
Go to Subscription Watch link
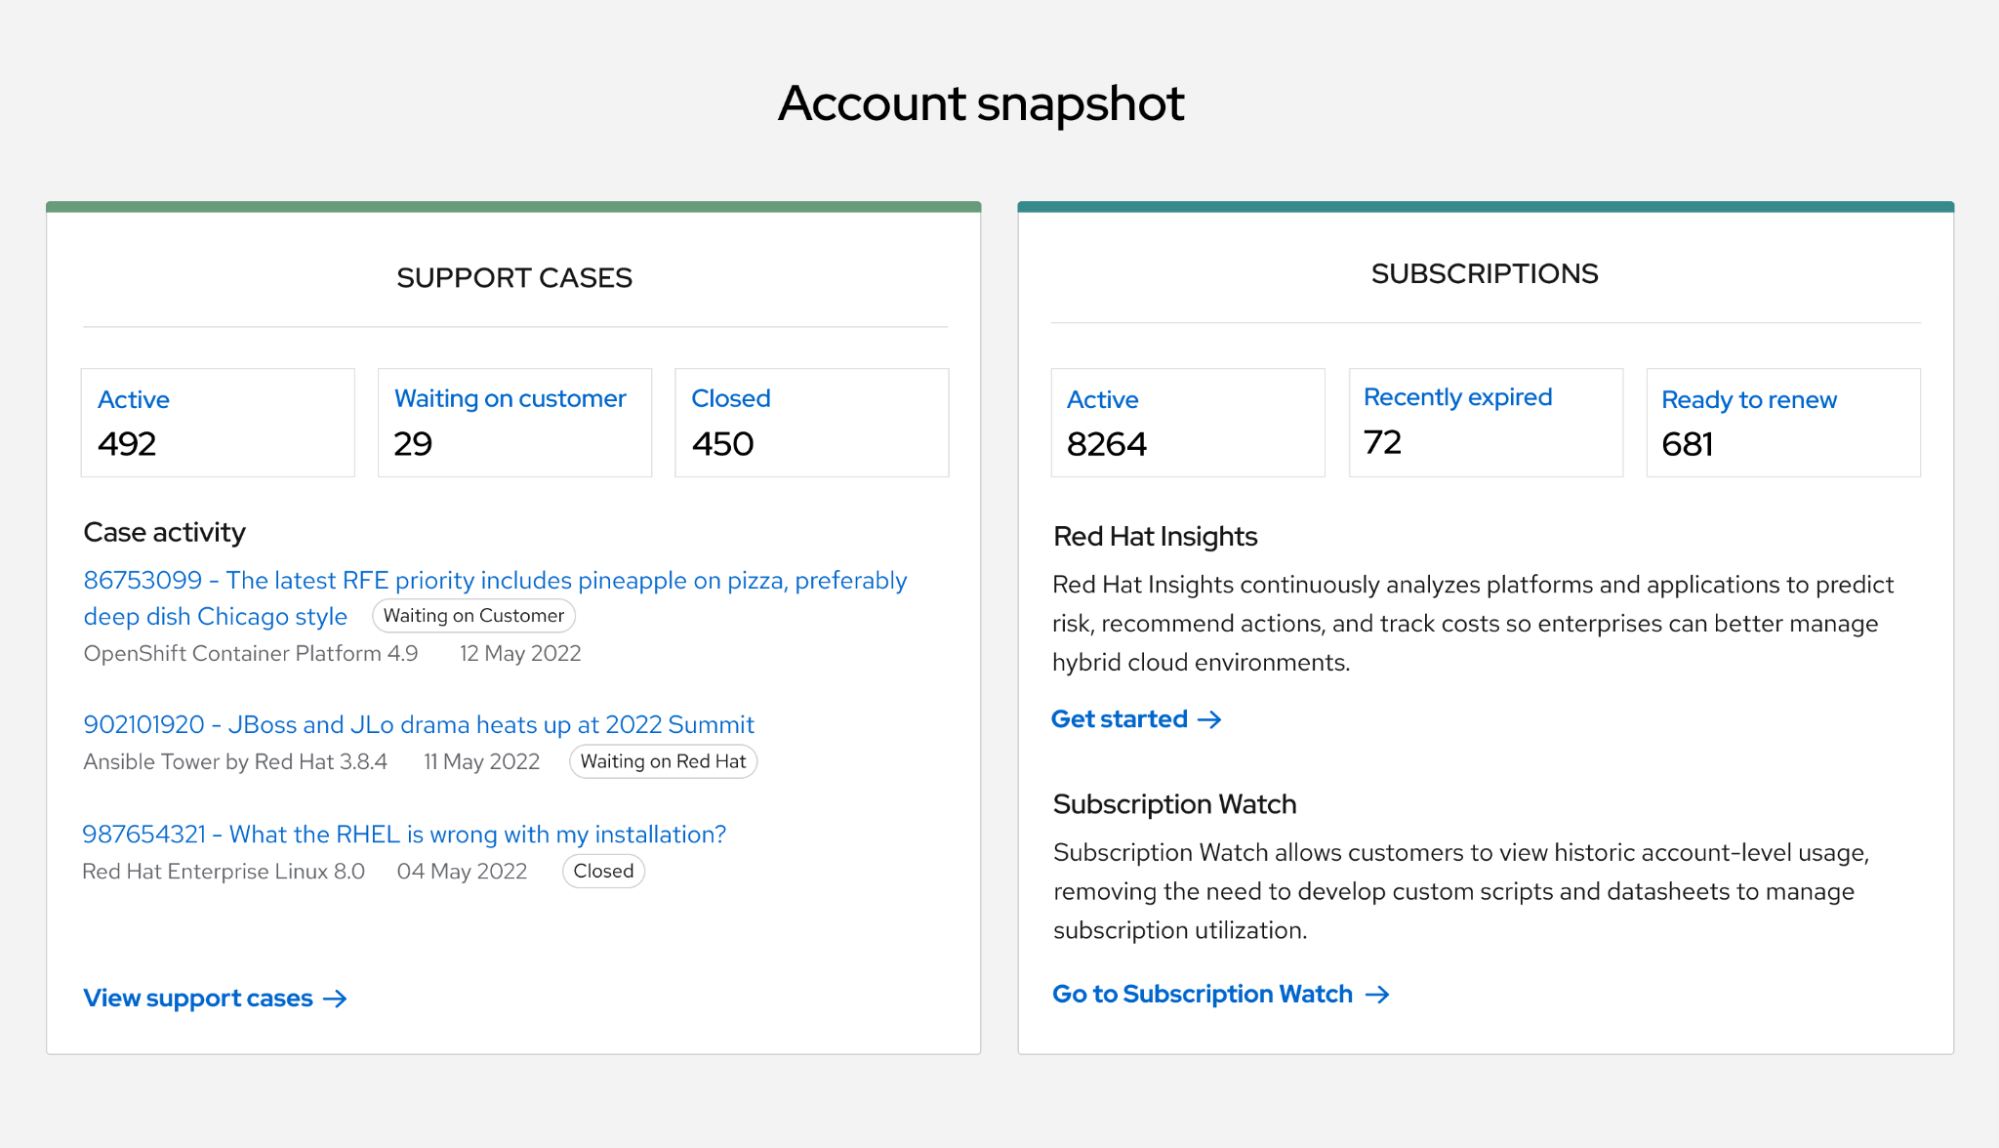point(1202,995)
